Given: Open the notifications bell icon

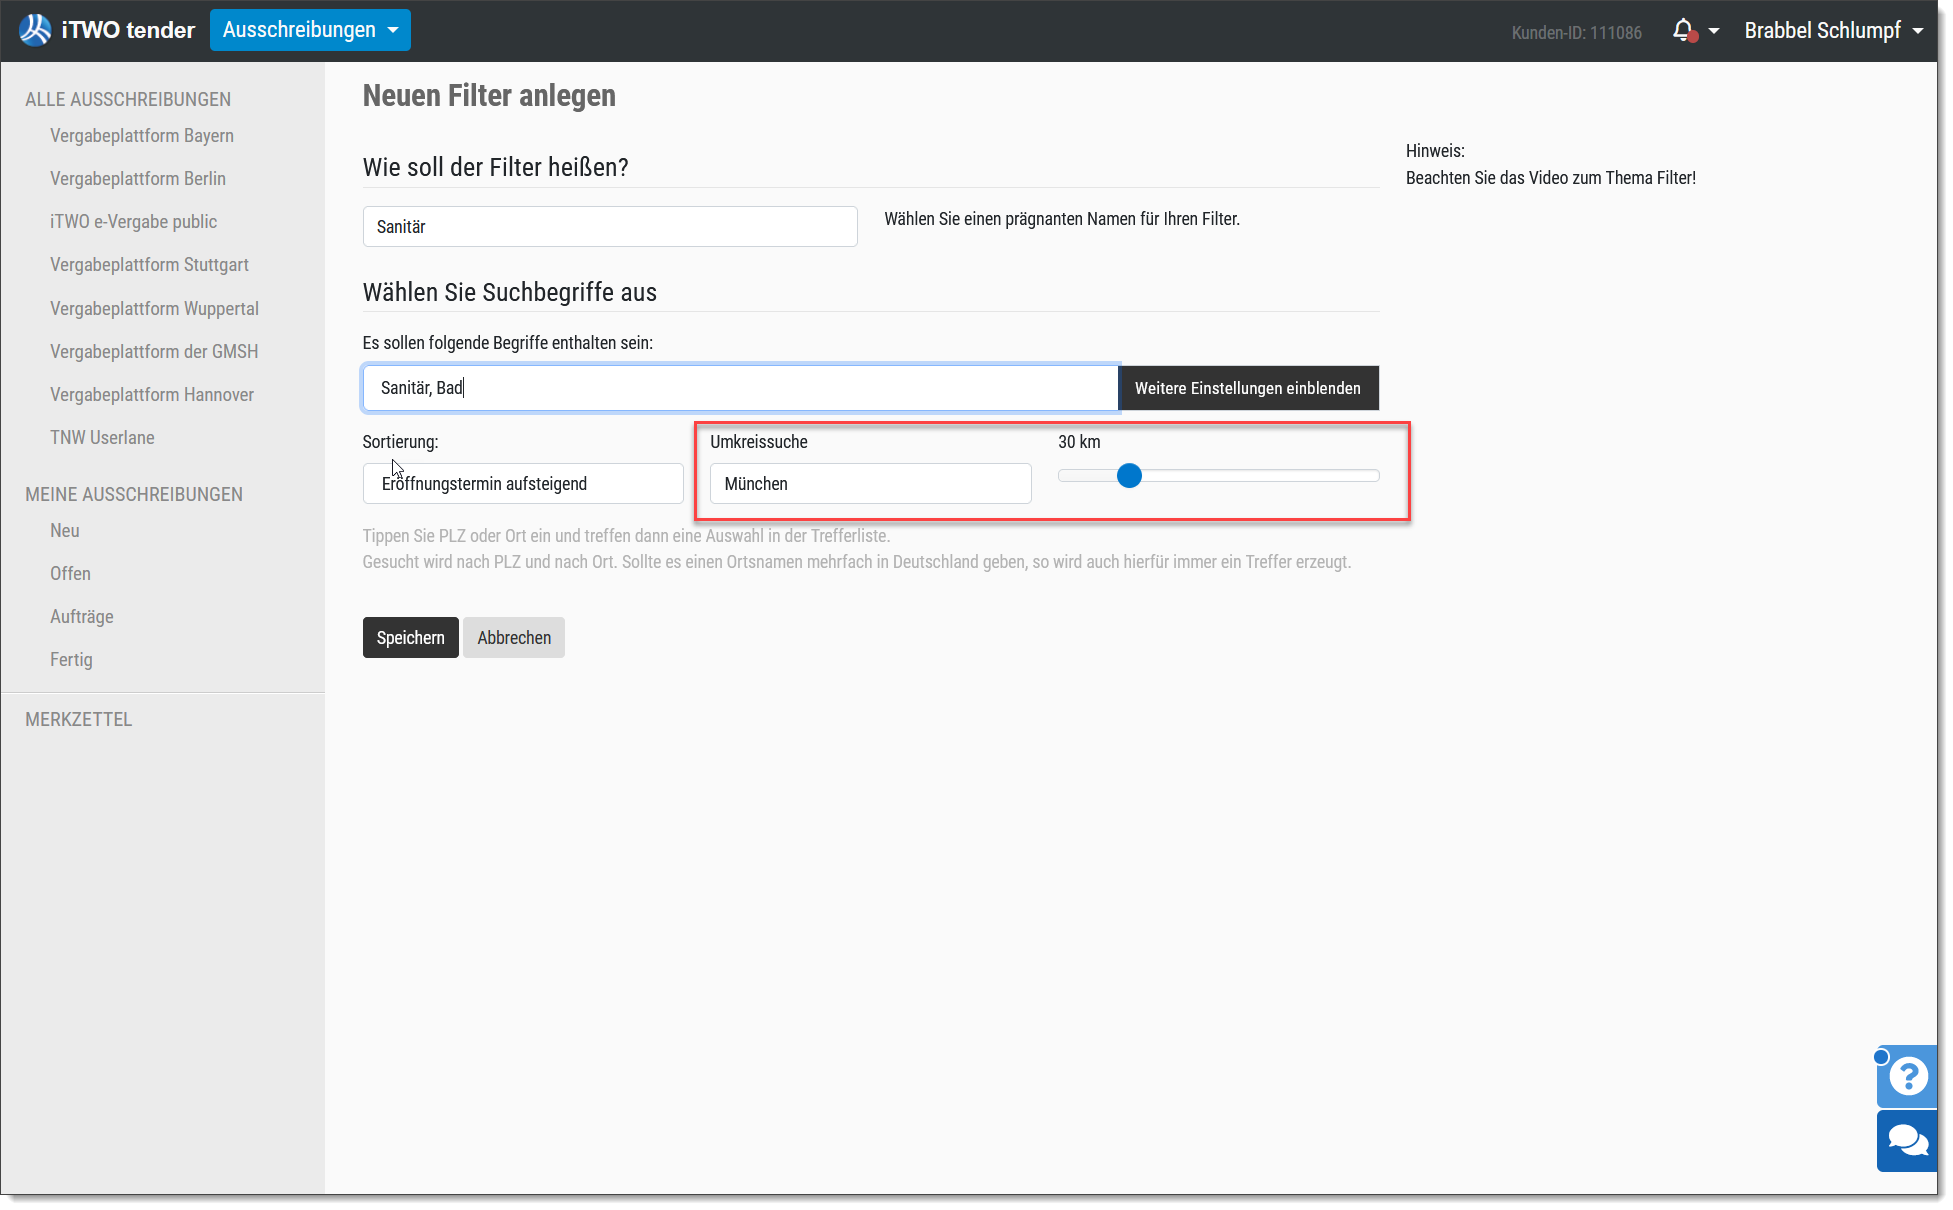Looking at the screenshot, I should (x=1684, y=31).
